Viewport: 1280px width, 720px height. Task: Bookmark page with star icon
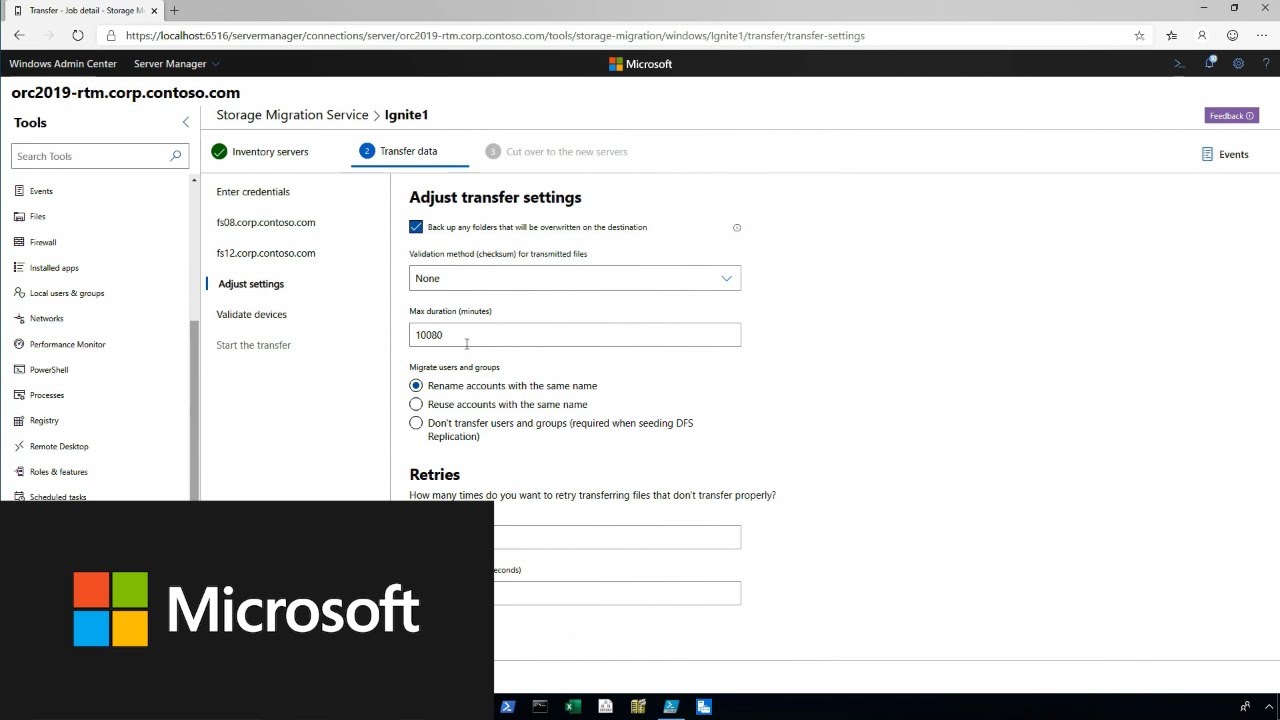point(1139,35)
